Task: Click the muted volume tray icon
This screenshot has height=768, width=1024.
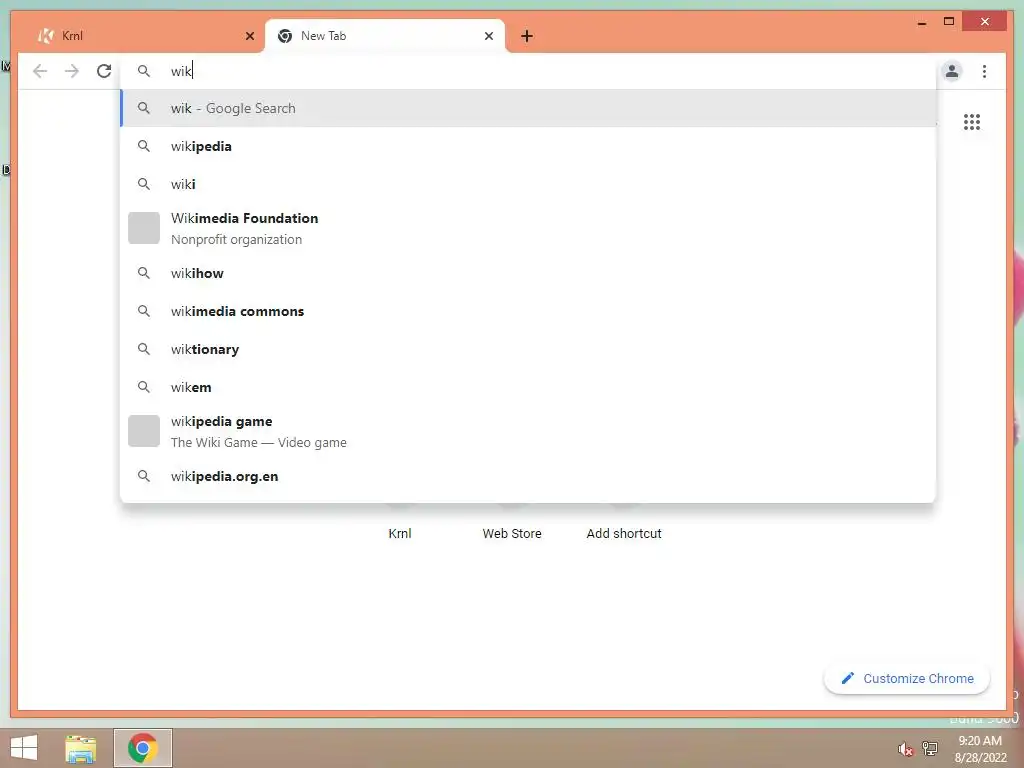Action: coord(905,749)
